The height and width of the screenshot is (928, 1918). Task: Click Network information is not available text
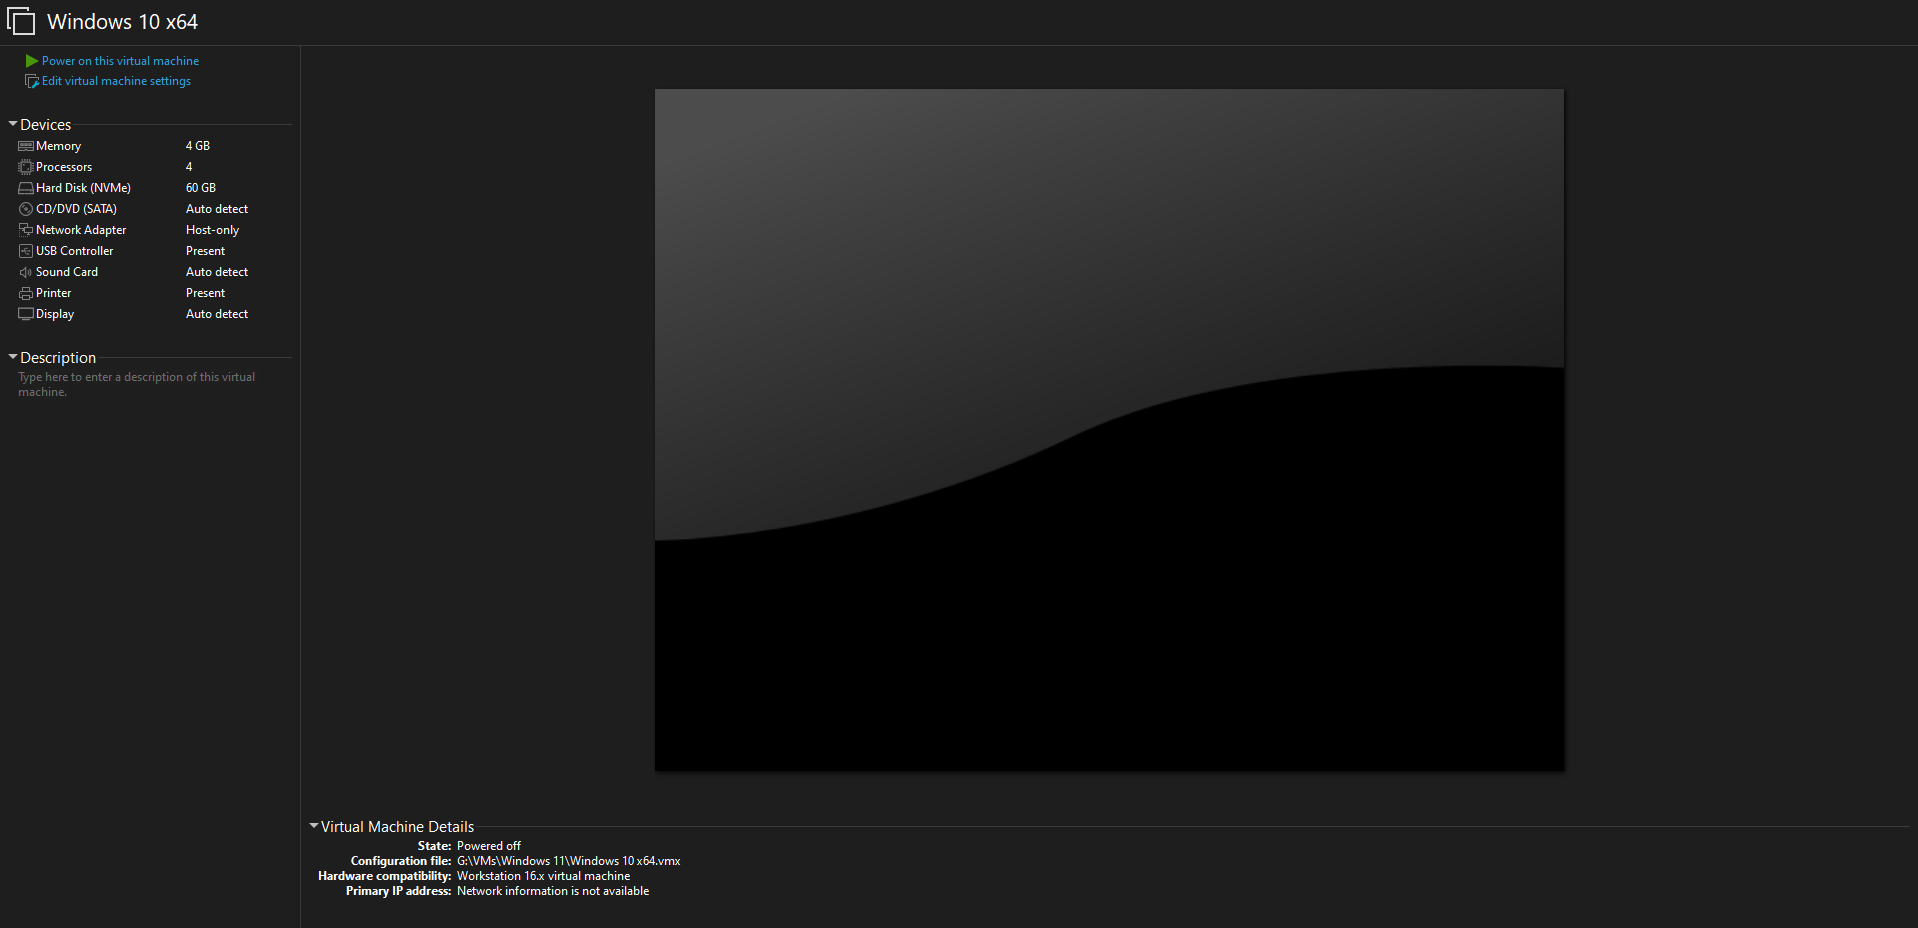coord(553,891)
